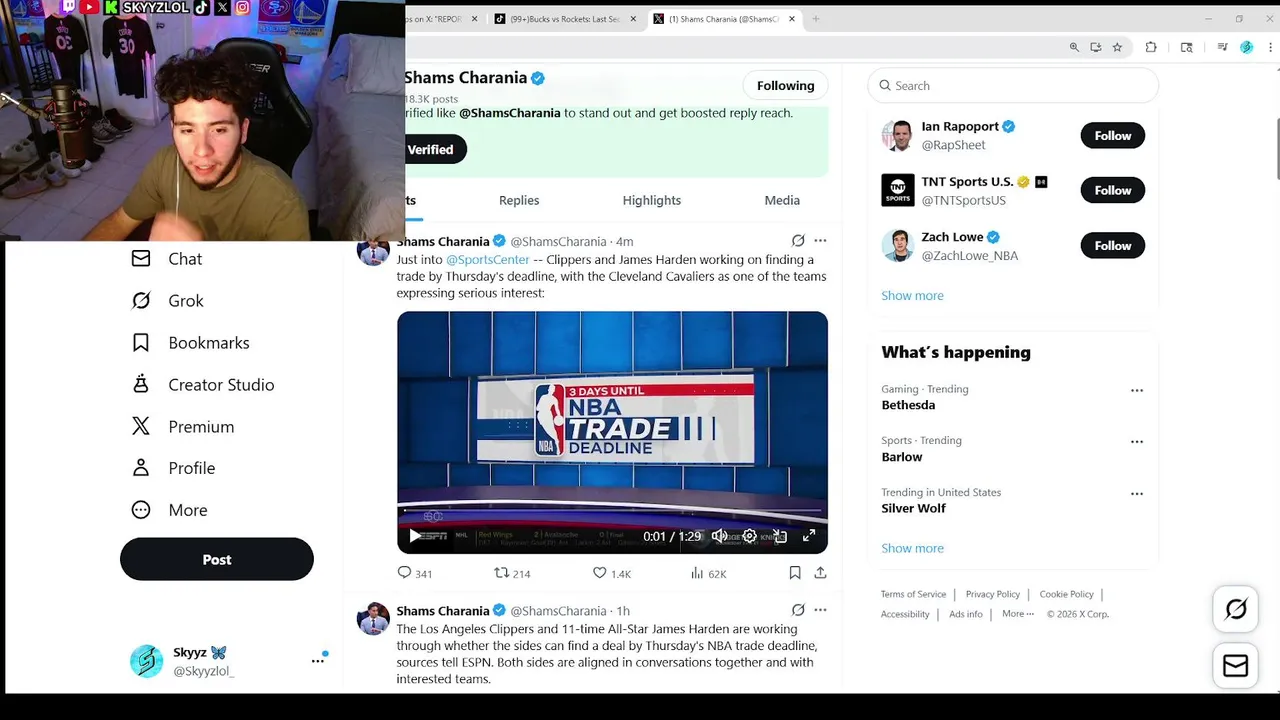
Task: Open Chrome three-dot menu
Action: point(1271,47)
